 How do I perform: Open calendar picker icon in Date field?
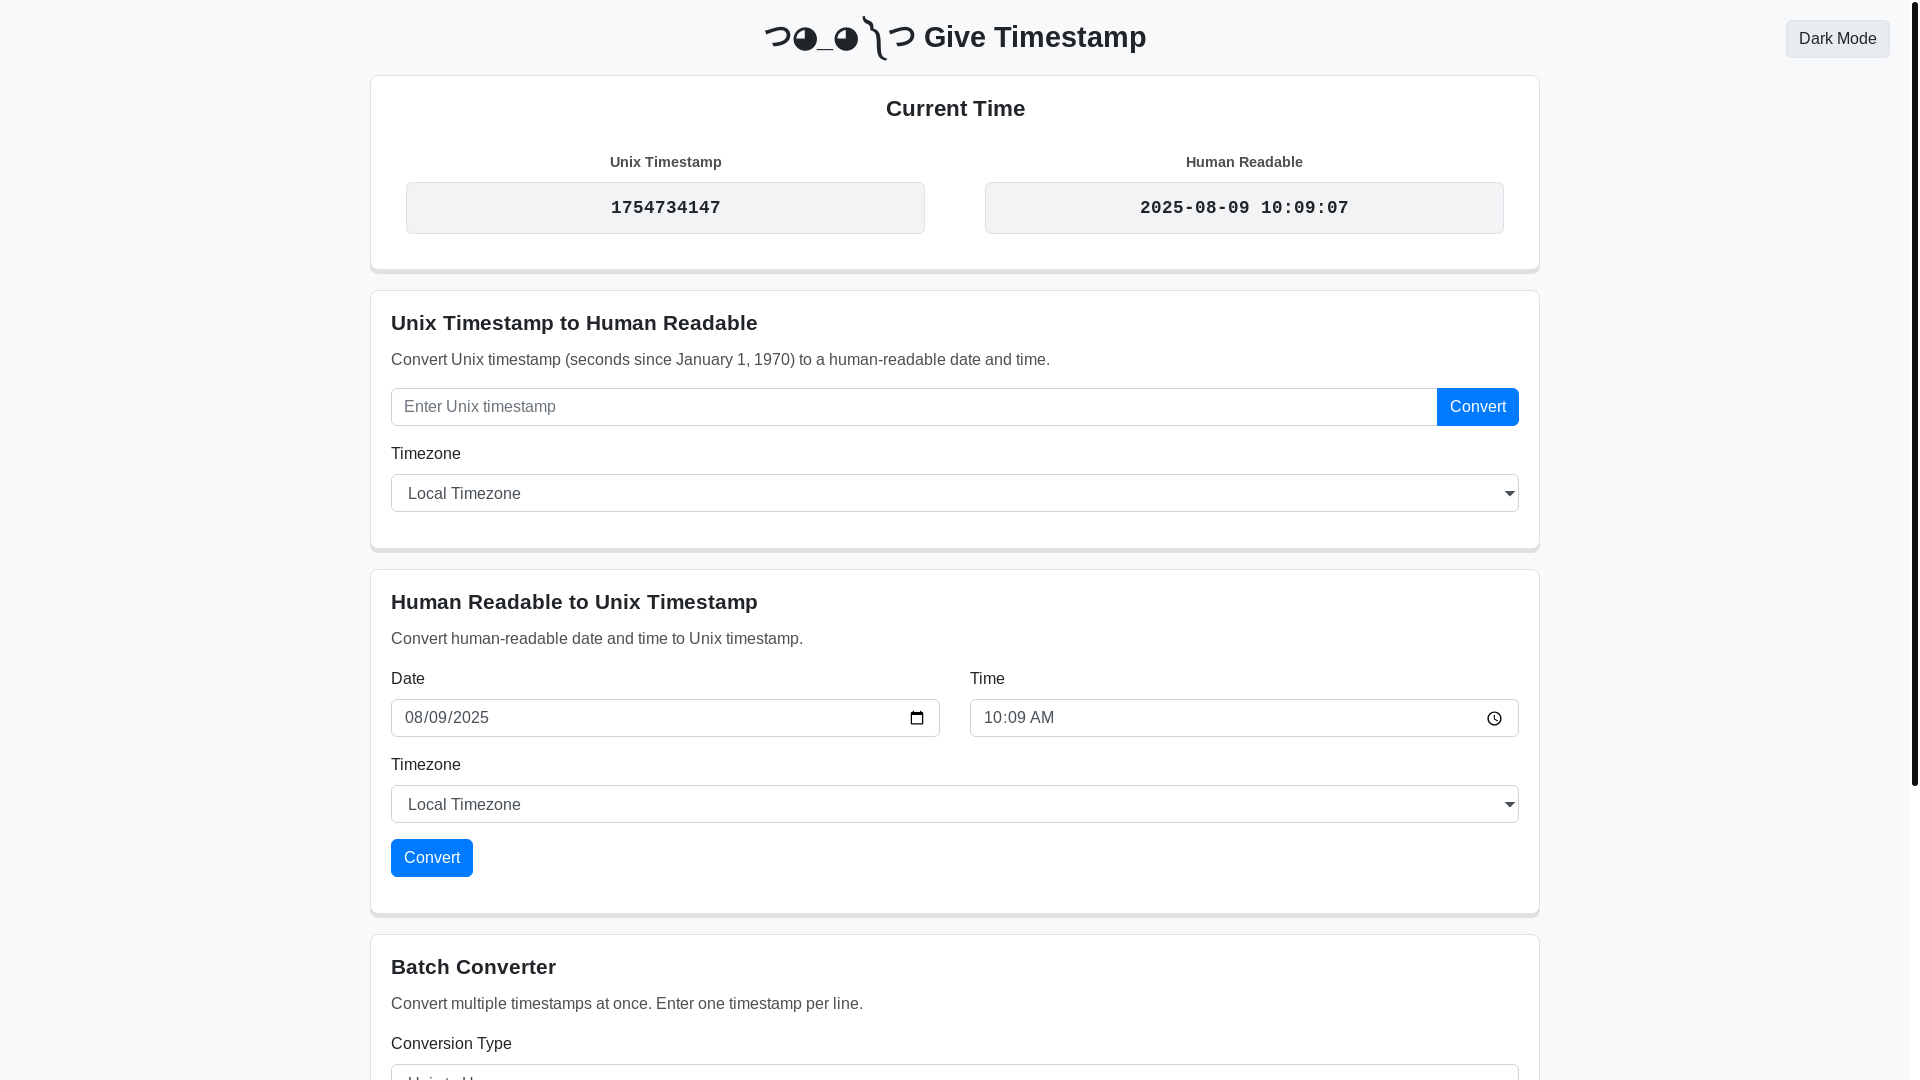pos(916,718)
